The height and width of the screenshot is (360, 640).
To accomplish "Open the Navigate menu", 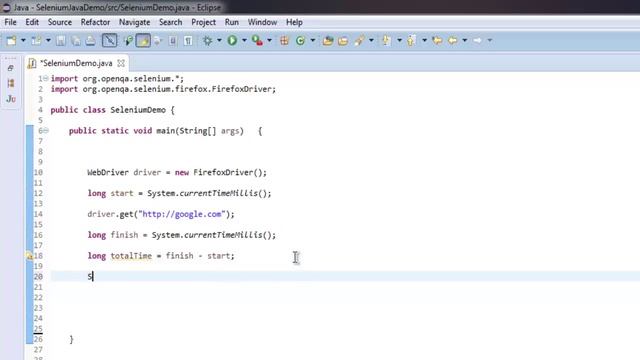I will 134,22.
